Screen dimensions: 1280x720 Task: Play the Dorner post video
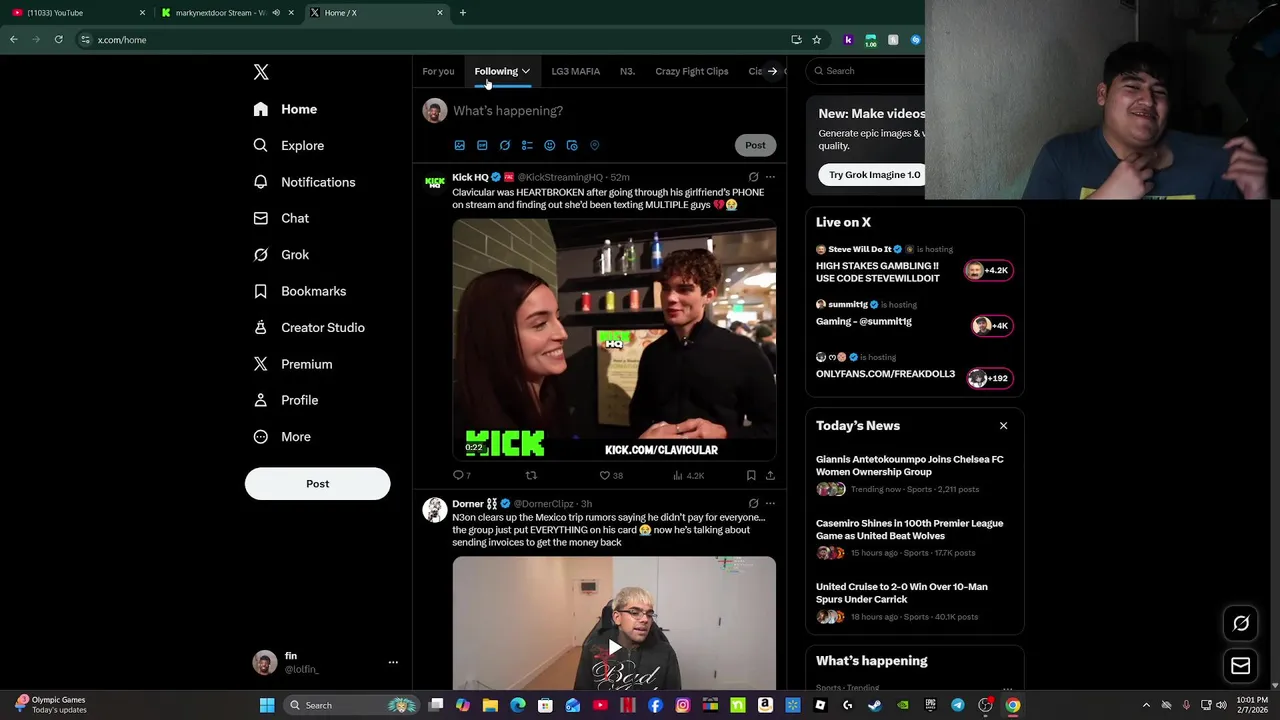click(x=614, y=648)
